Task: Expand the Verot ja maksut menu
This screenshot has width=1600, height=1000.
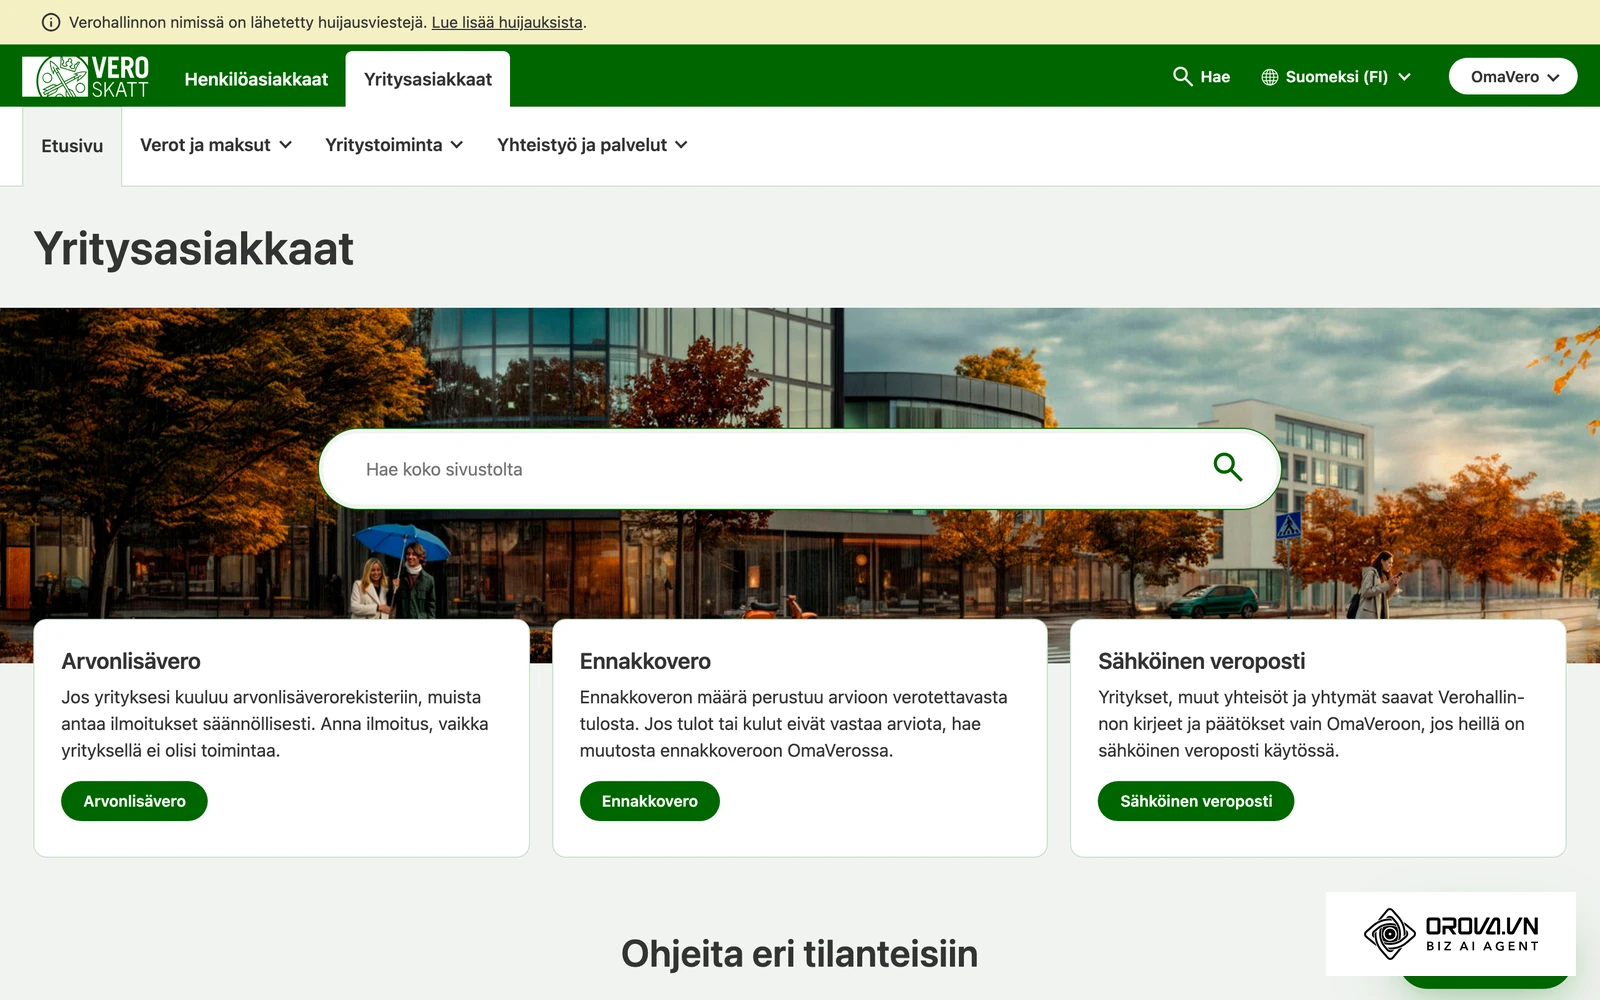Action: [x=216, y=145]
